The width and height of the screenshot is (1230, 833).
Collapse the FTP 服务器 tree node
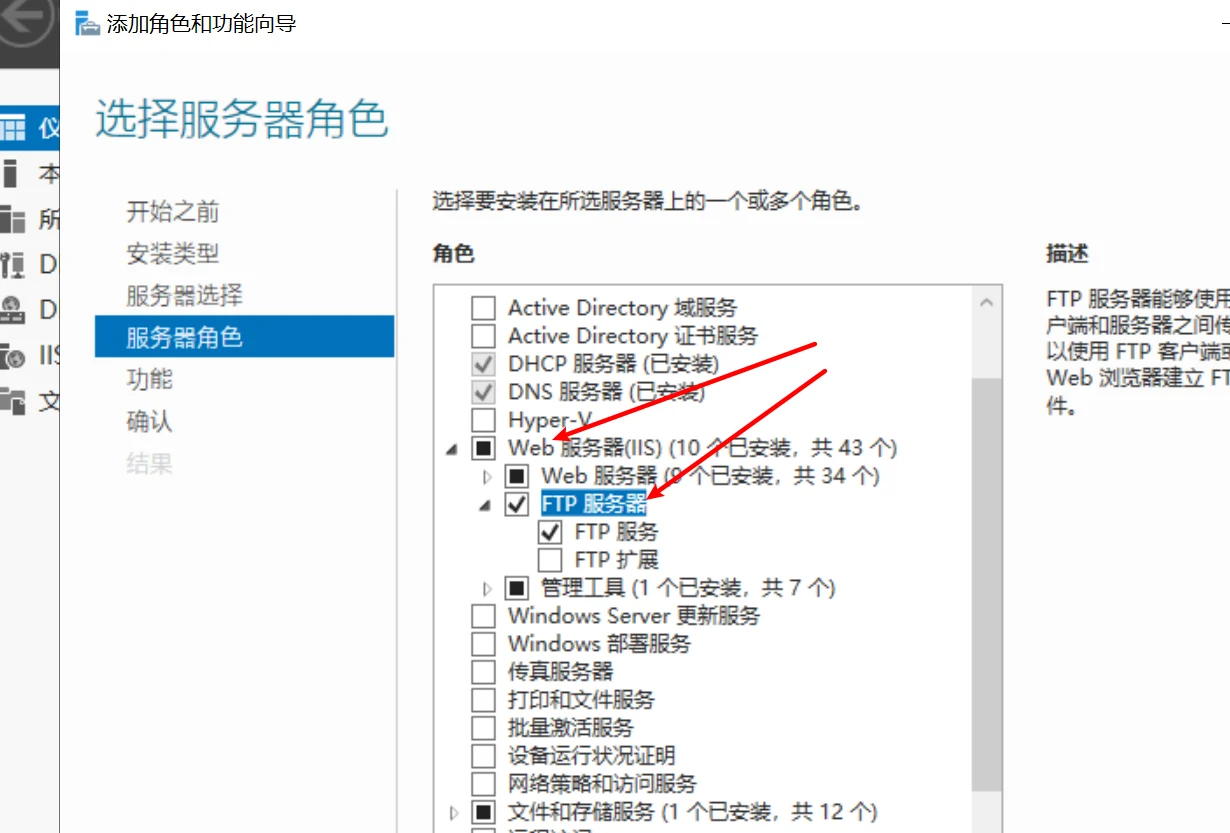486,506
